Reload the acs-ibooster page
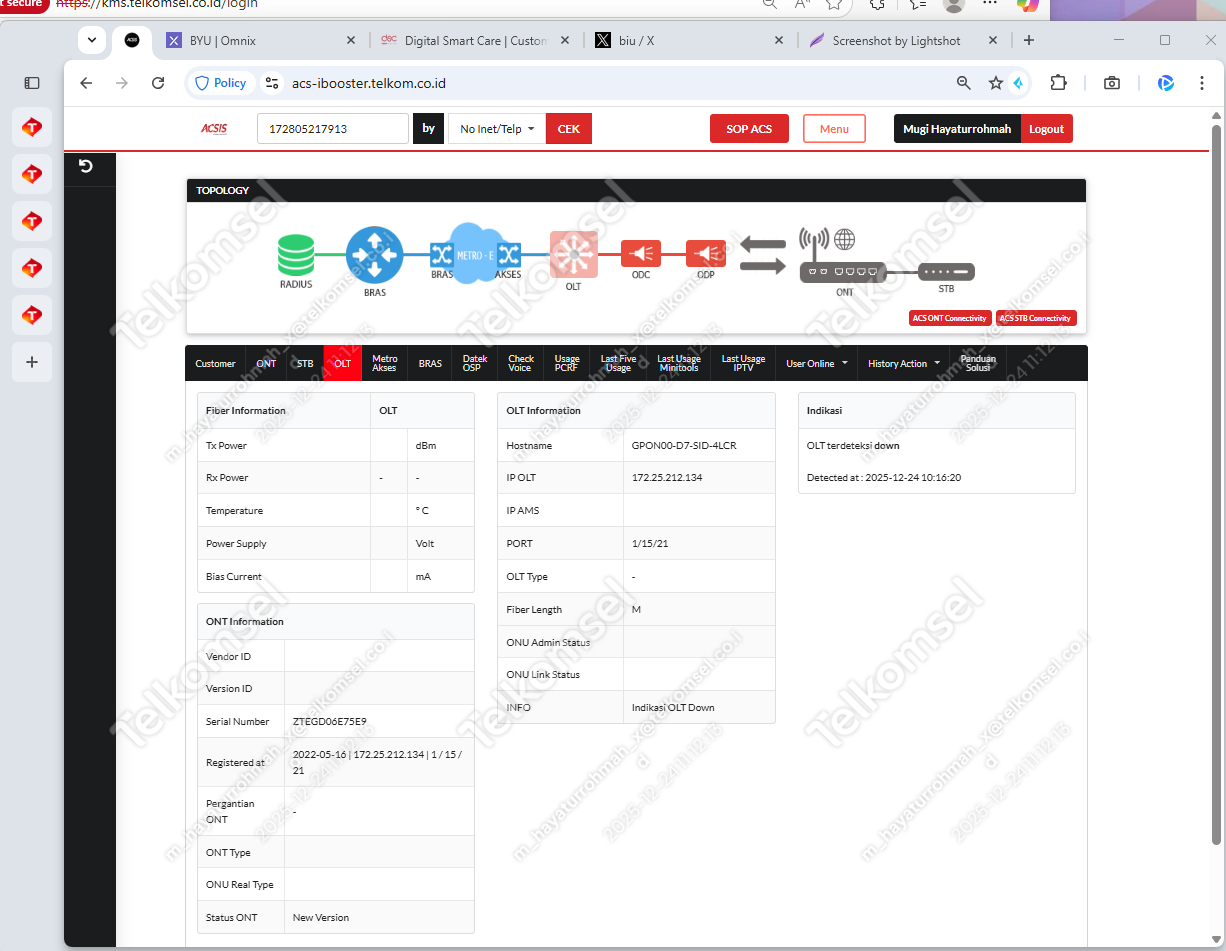This screenshot has width=1226, height=951. [x=158, y=83]
